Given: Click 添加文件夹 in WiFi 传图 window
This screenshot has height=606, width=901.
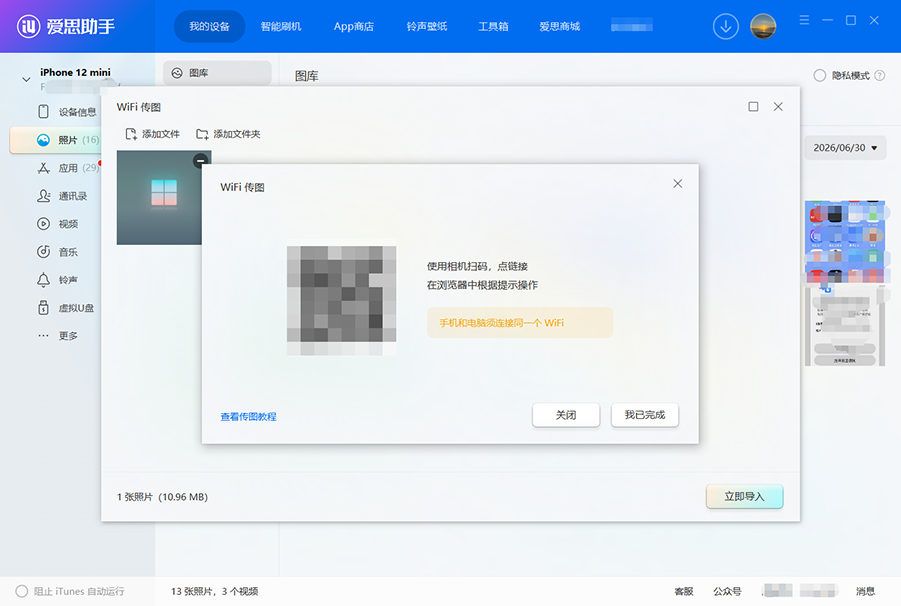Looking at the screenshot, I should pos(228,134).
